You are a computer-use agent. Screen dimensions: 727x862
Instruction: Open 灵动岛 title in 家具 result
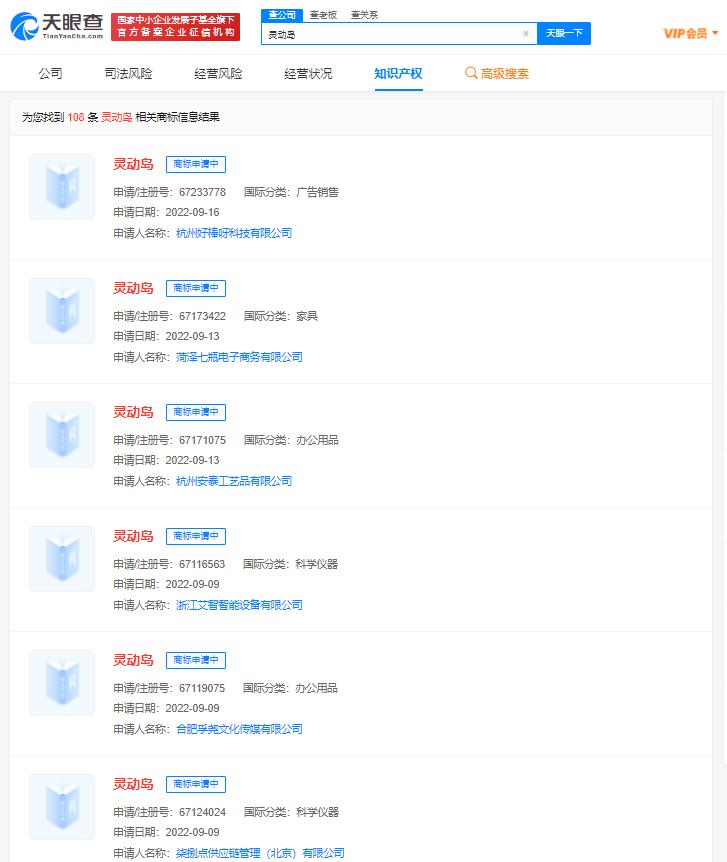pos(133,288)
